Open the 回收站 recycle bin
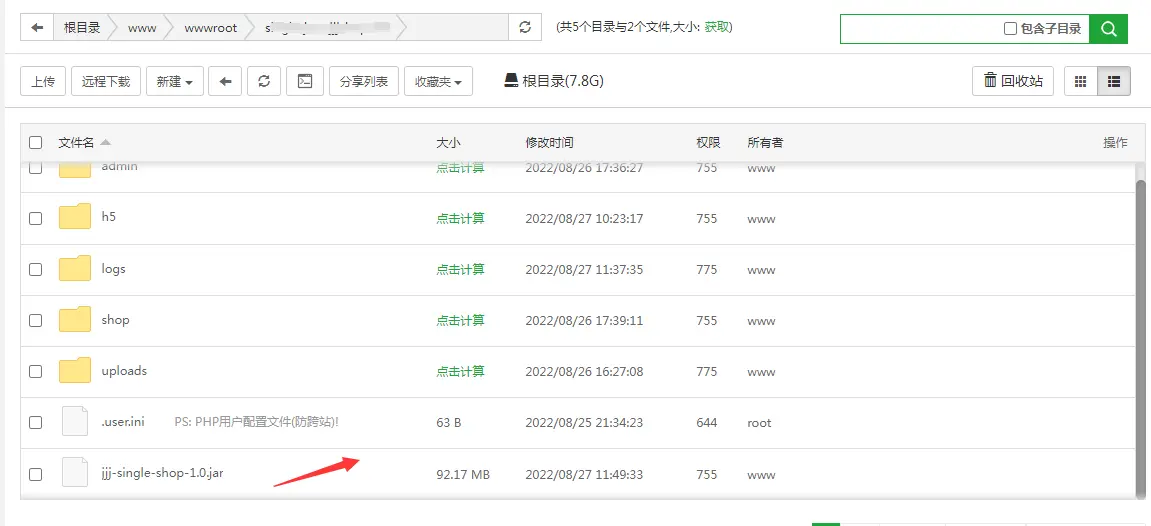1151x526 pixels. pyautogui.click(x=1013, y=81)
